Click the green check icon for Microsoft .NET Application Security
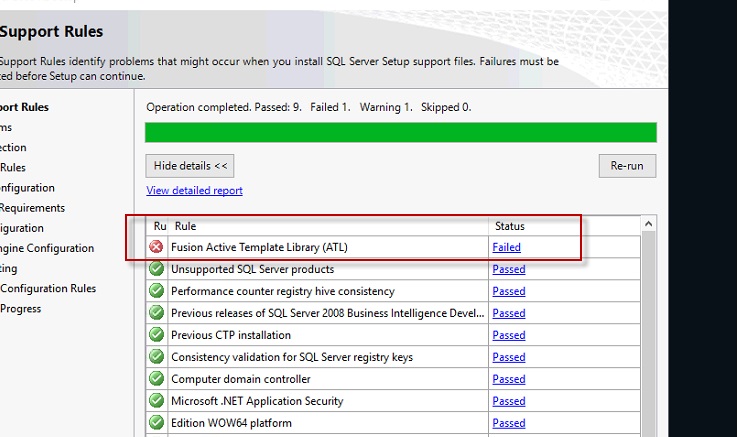The height and width of the screenshot is (437, 739). pyautogui.click(x=156, y=401)
